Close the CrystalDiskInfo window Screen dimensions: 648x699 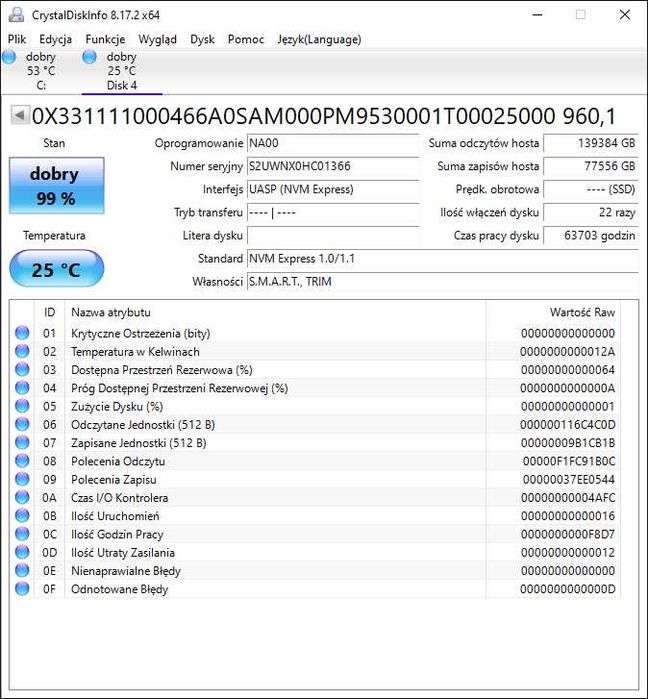625,15
